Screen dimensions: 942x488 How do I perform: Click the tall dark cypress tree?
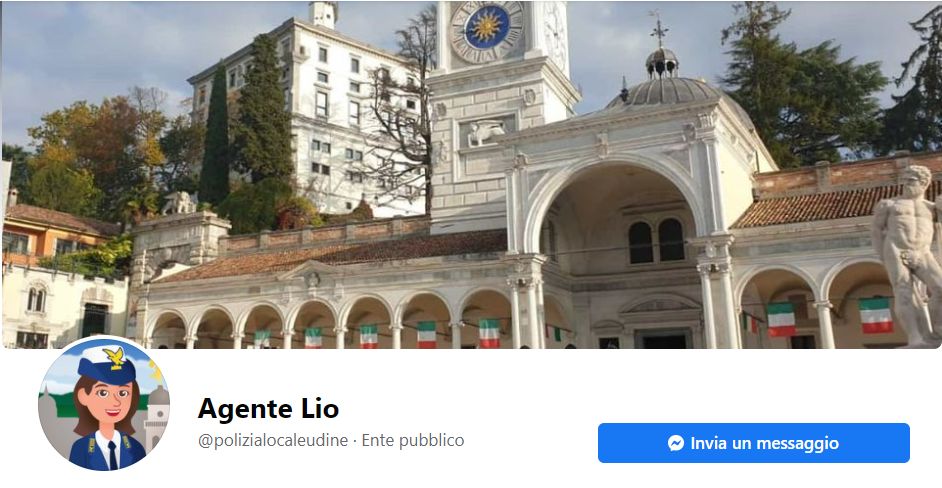[215, 135]
